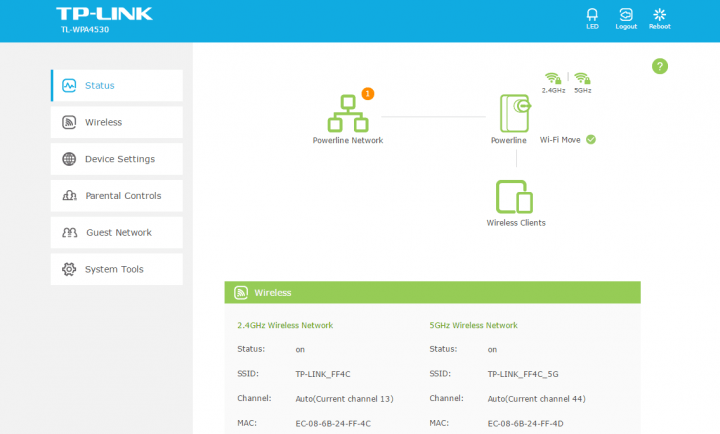Click the 5GHz status value on
Viewport: 720px width, 434px height.
coord(492,349)
